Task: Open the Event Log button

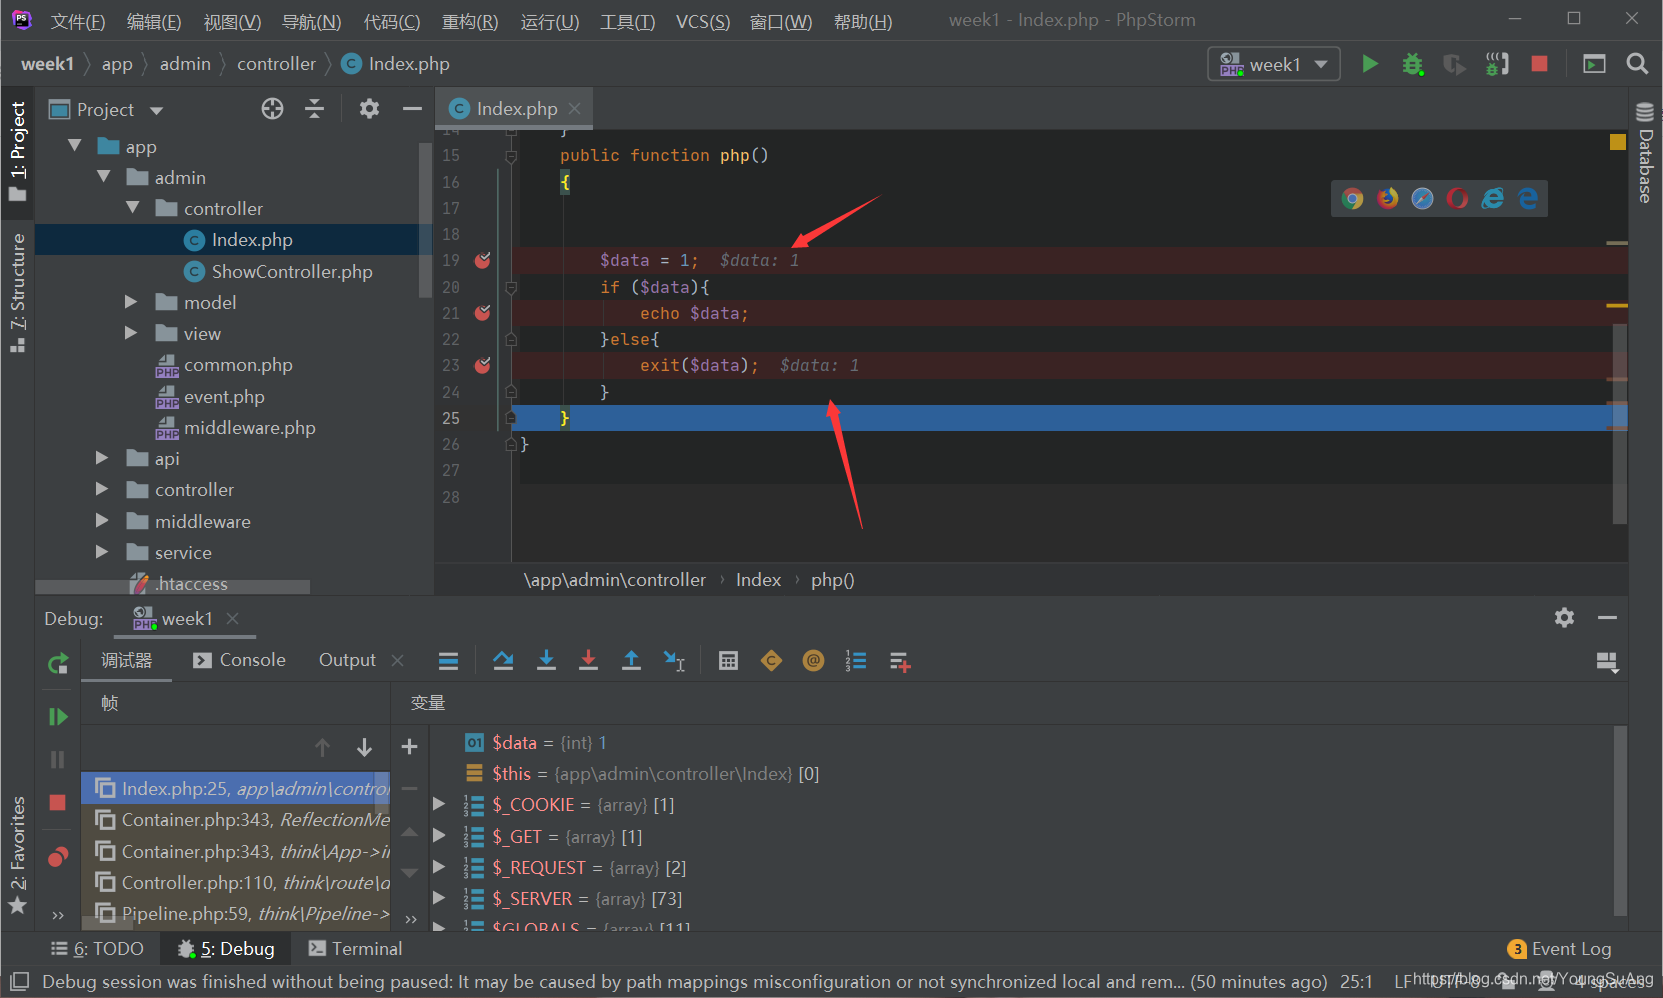Action: tap(1559, 949)
